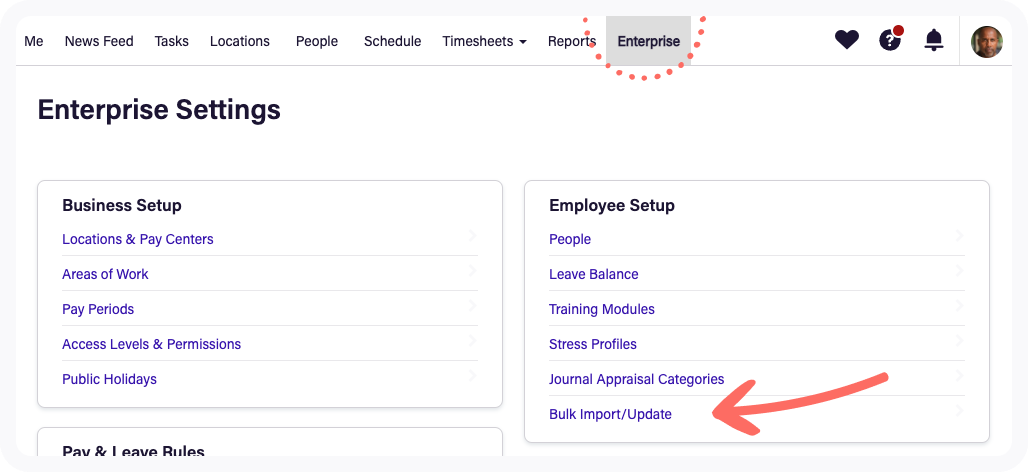
Task: Select the Areas of Work link
Action: point(106,274)
